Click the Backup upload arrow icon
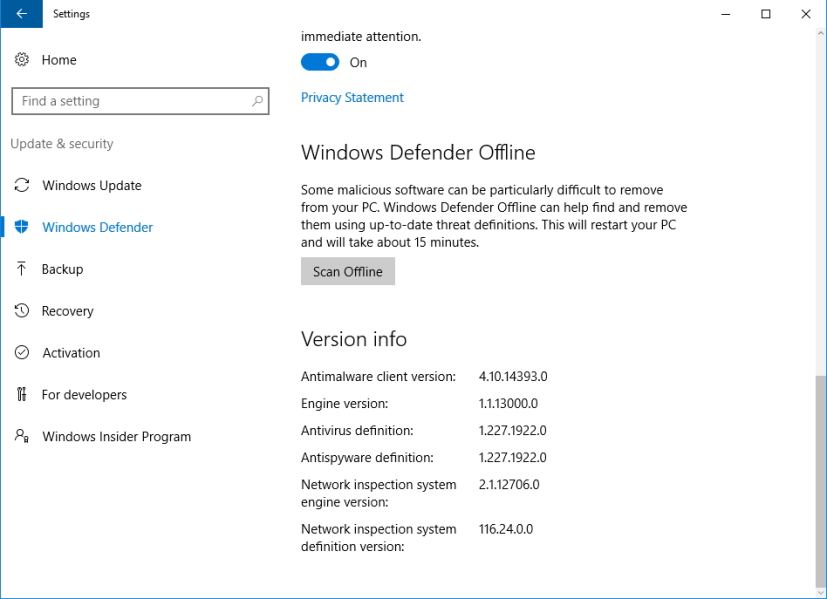The height and width of the screenshot is (599, 827). click(x=22, y=269)
